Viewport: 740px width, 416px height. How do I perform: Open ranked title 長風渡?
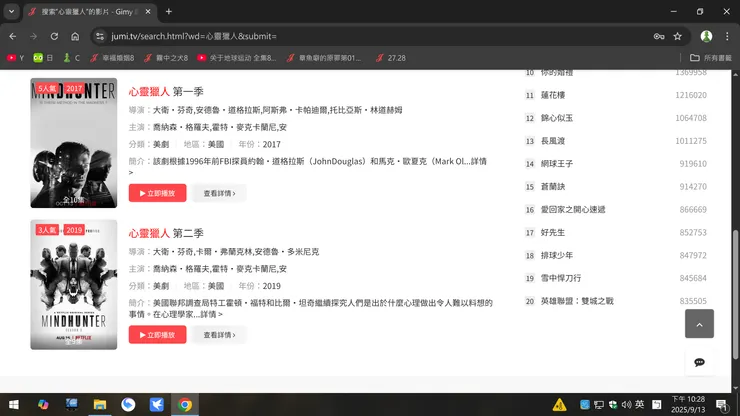[553, 141]
